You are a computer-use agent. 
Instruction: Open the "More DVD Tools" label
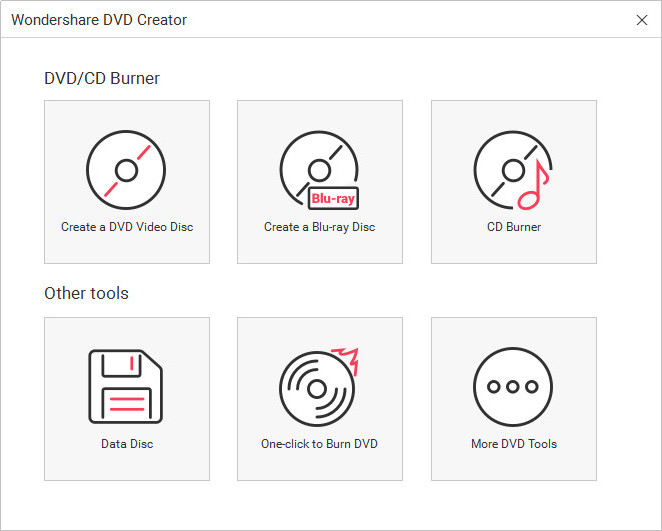click(513, 444)
